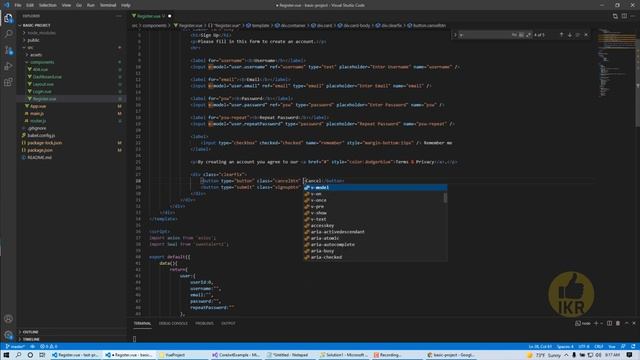The width and height of the screenshot is (640, 360).
Task: Click the compare changes icon in editor toolbar
Action: point(615,16)
